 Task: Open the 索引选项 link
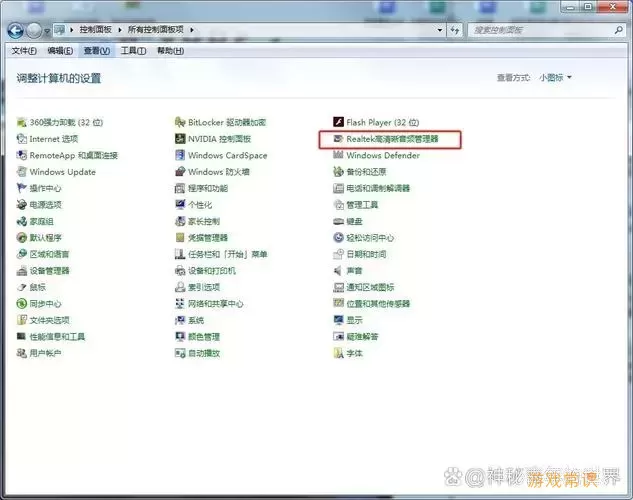click(x=204, y=287)
